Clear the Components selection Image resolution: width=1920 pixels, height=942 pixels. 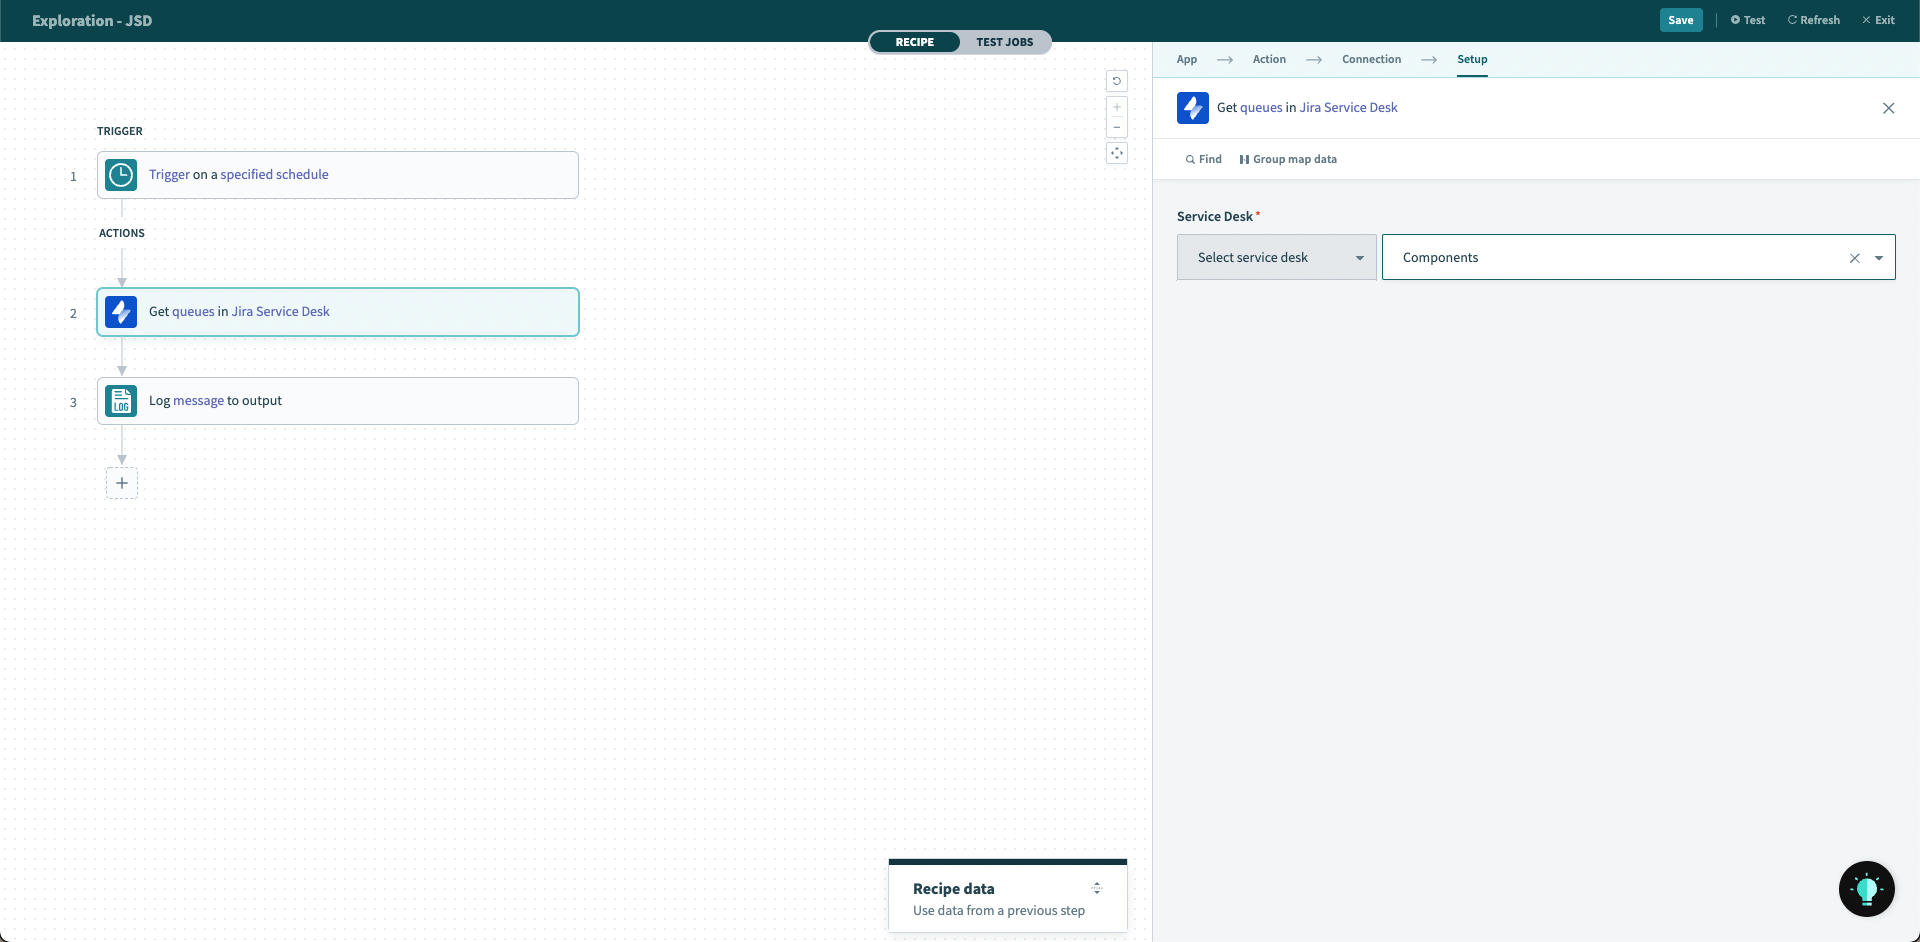(1855, 257)
